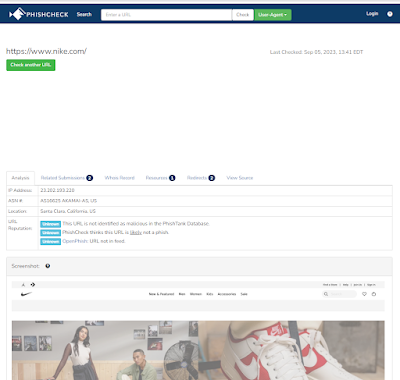Screen dimensions: 400x380
Task: Click the Enter a URL input field
Action: 166,15
